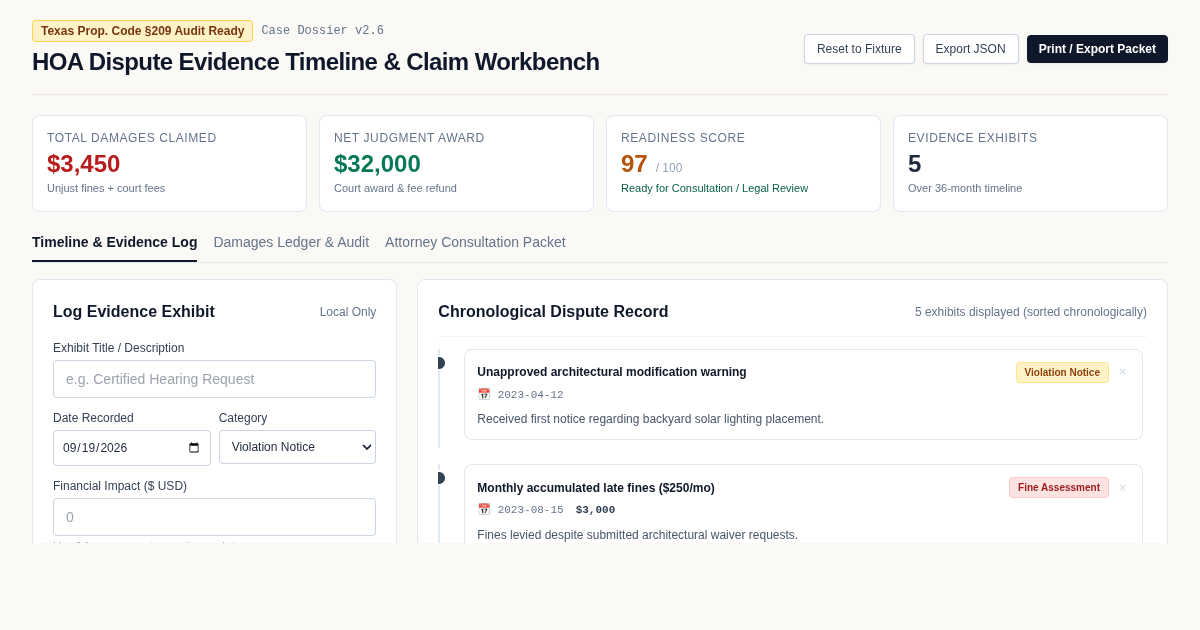Click the Total Damages Claimed $3,450 value

(x=84, y=164)
